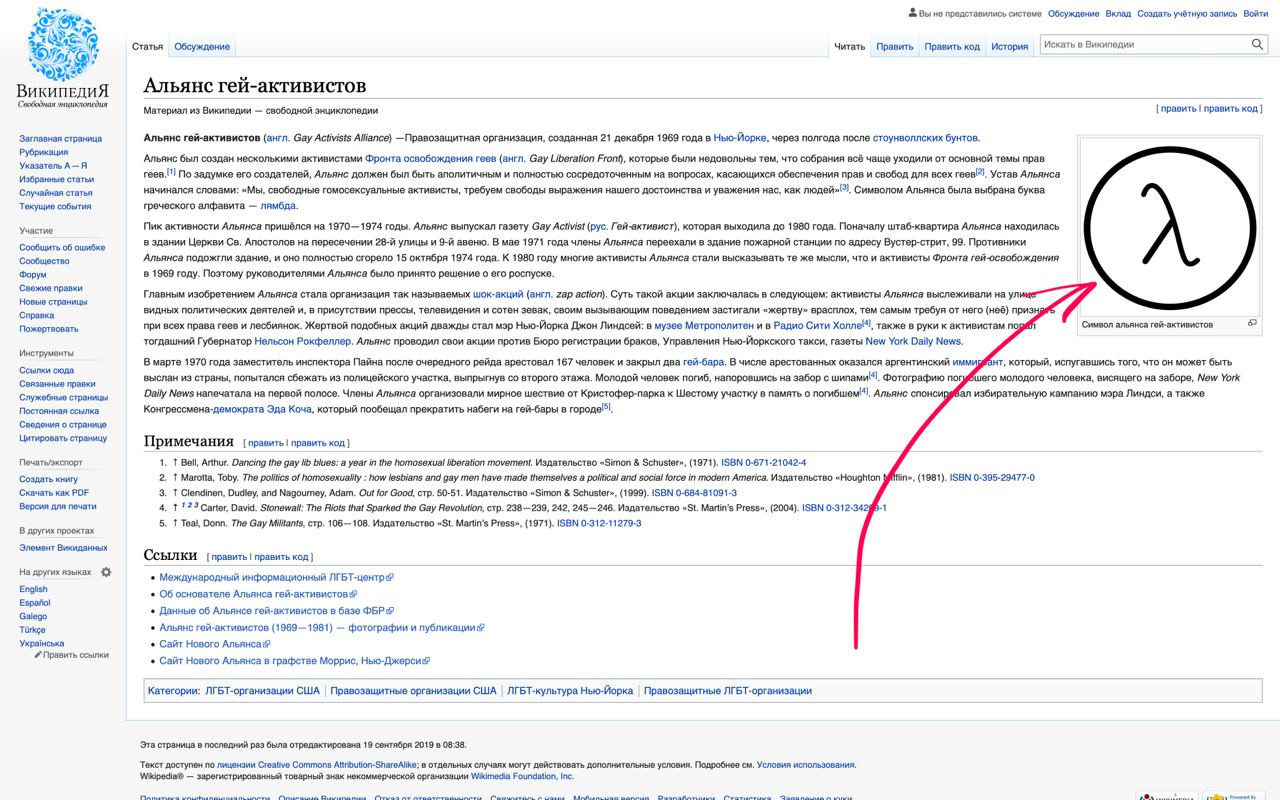Screen dimensions: 1280x800
Task: Open category ЛГБТ-организации США
Action: click(262, 691)
